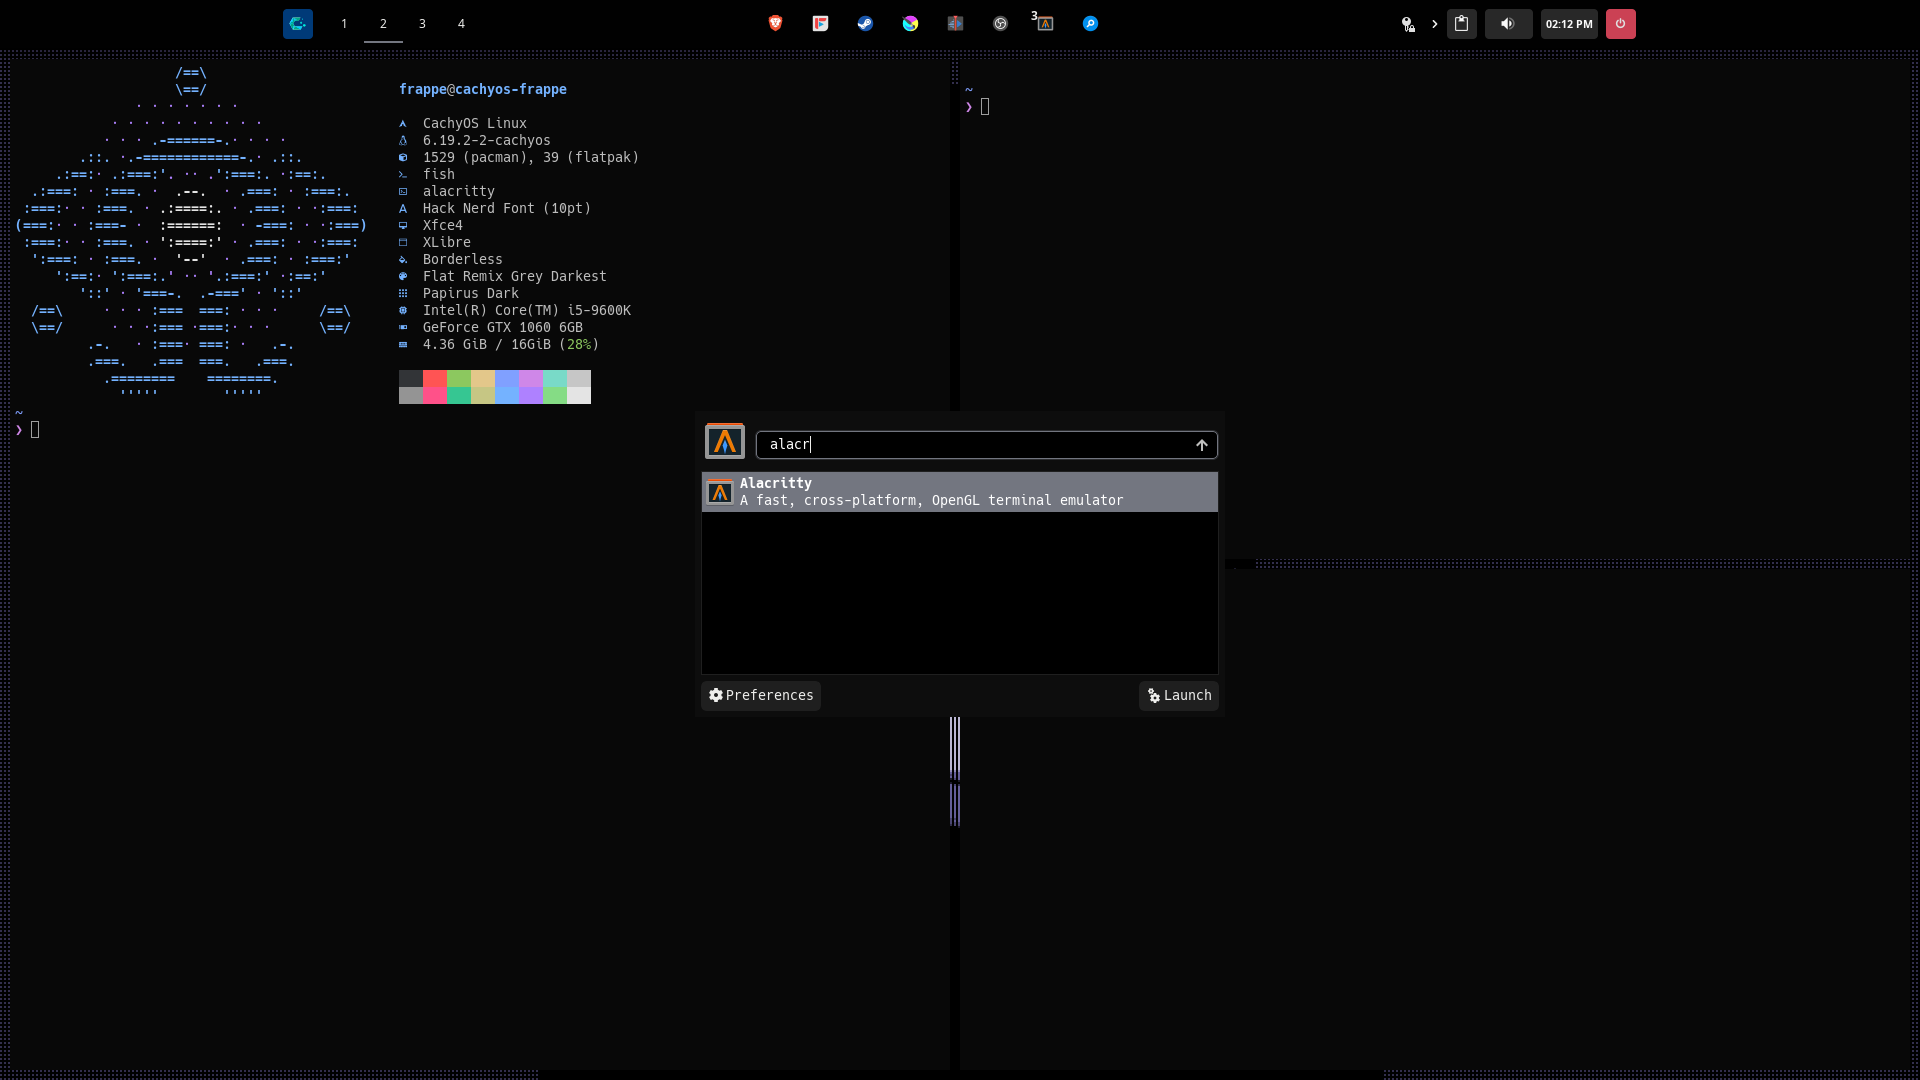Image resolution: width=1920 pixels, height=1080 pixels.
Task: Open the clipboard manager icon
Action: [x=1461, y=23]
